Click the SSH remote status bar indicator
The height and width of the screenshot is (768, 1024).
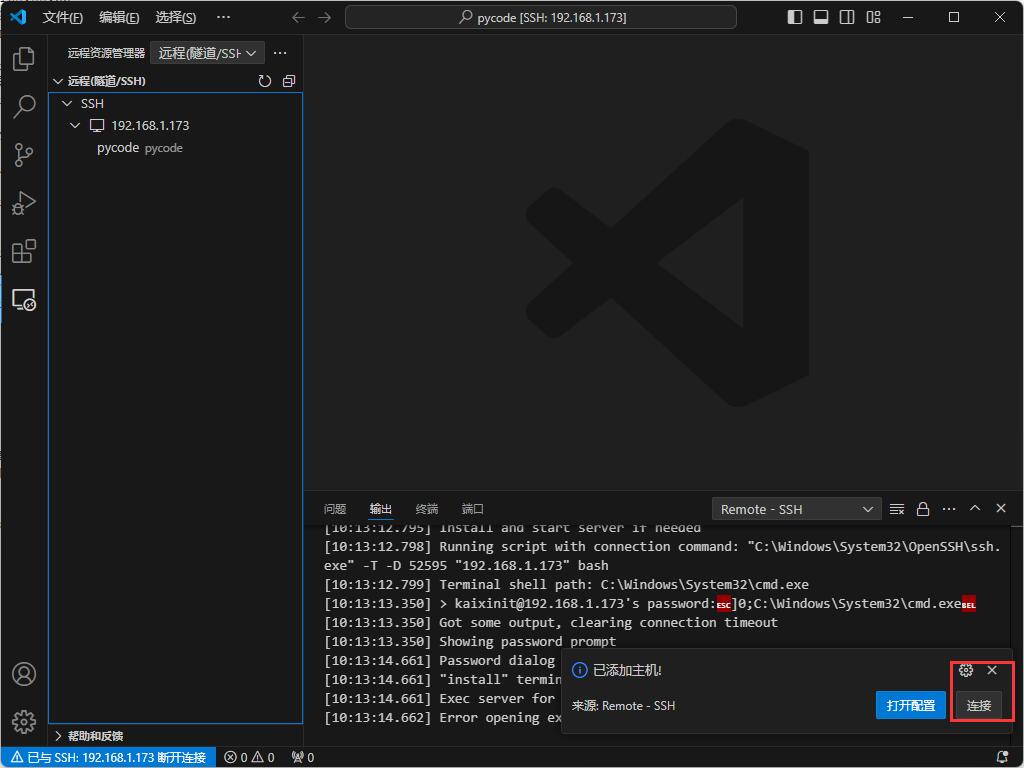tap(108, 757)
